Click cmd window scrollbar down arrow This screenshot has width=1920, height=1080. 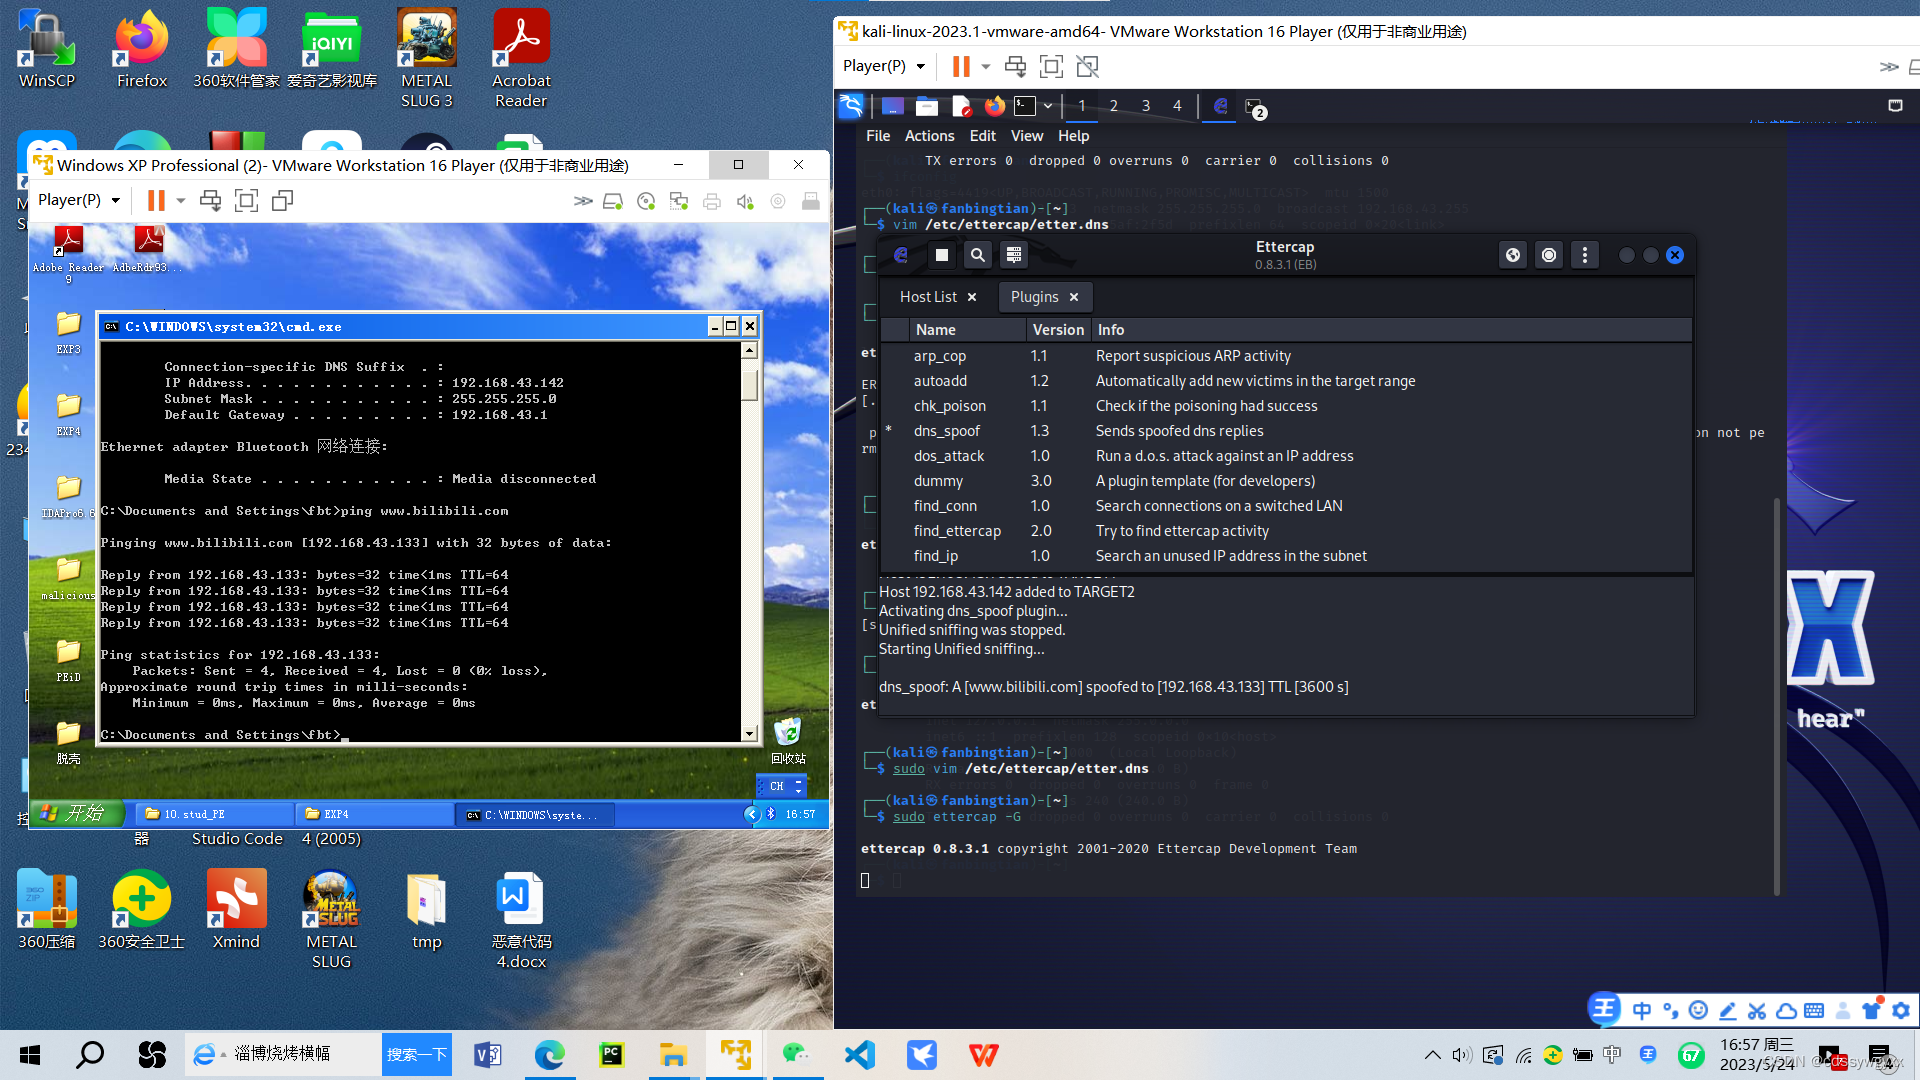pos(749,734)
